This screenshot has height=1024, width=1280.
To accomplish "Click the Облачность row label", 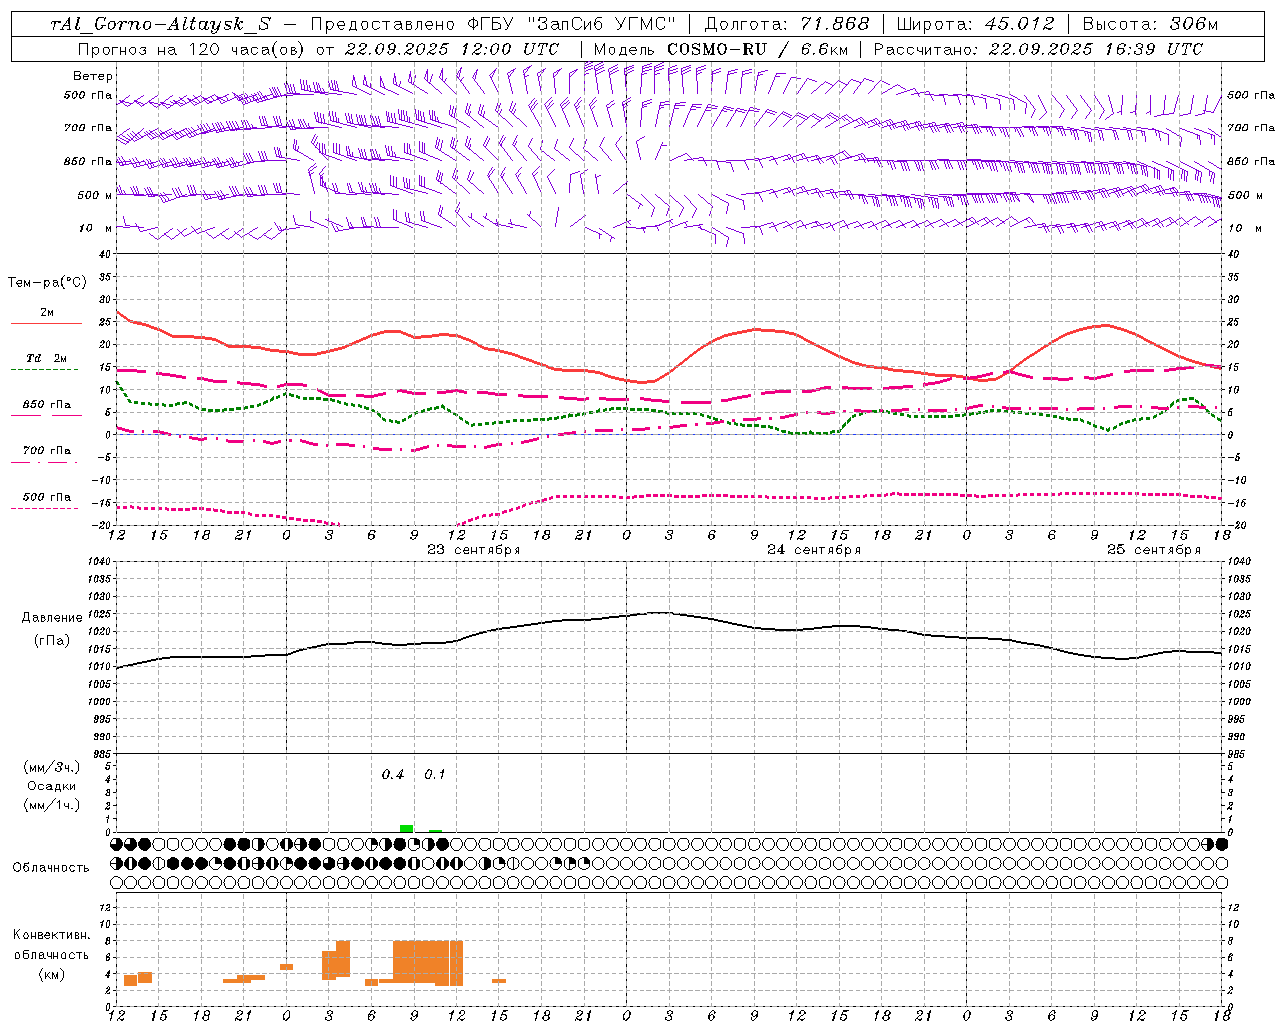I will point(51,868).
